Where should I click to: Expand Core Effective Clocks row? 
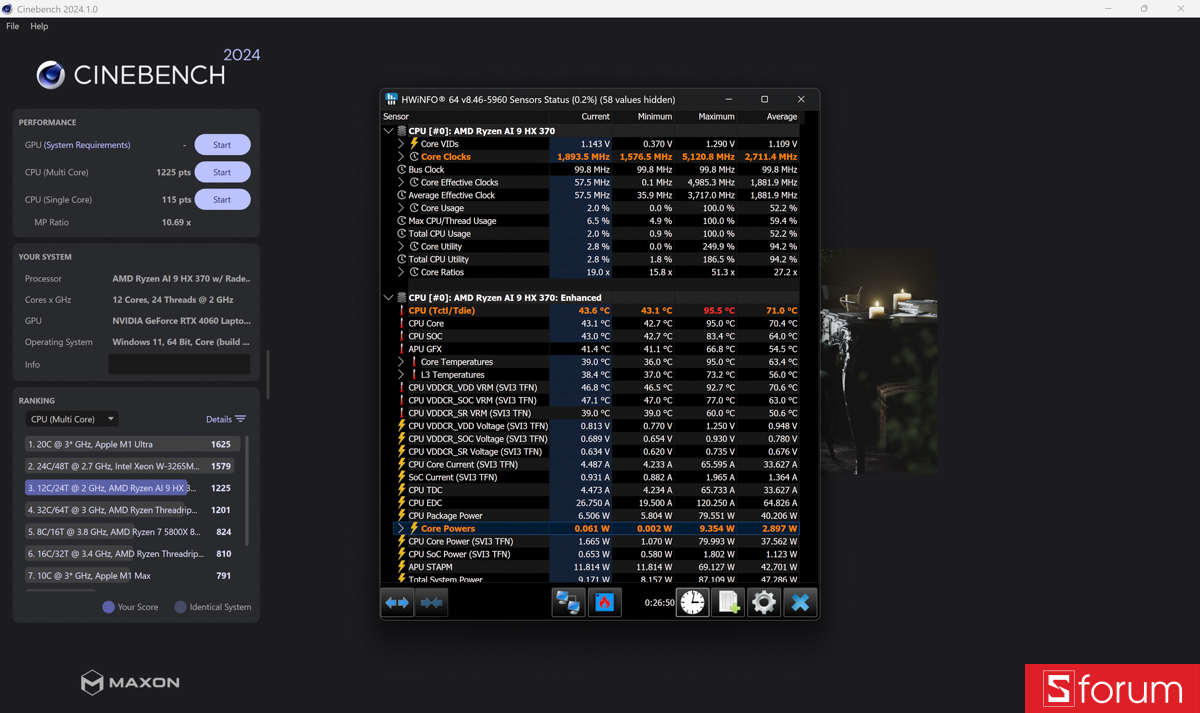pos(401,183)
